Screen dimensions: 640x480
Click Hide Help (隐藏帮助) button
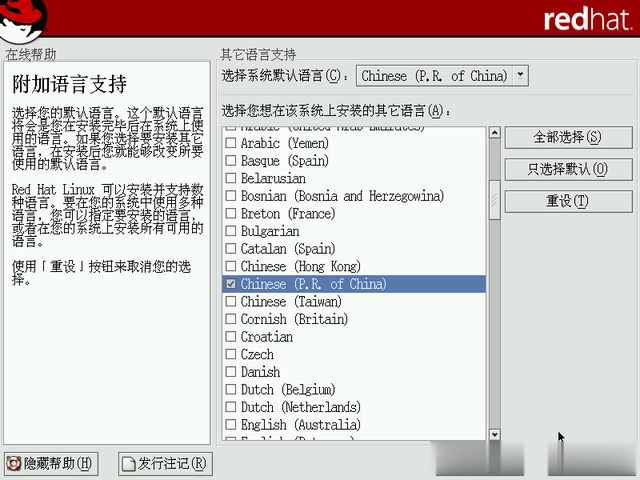pyautogui.click(x=51, y=464)
